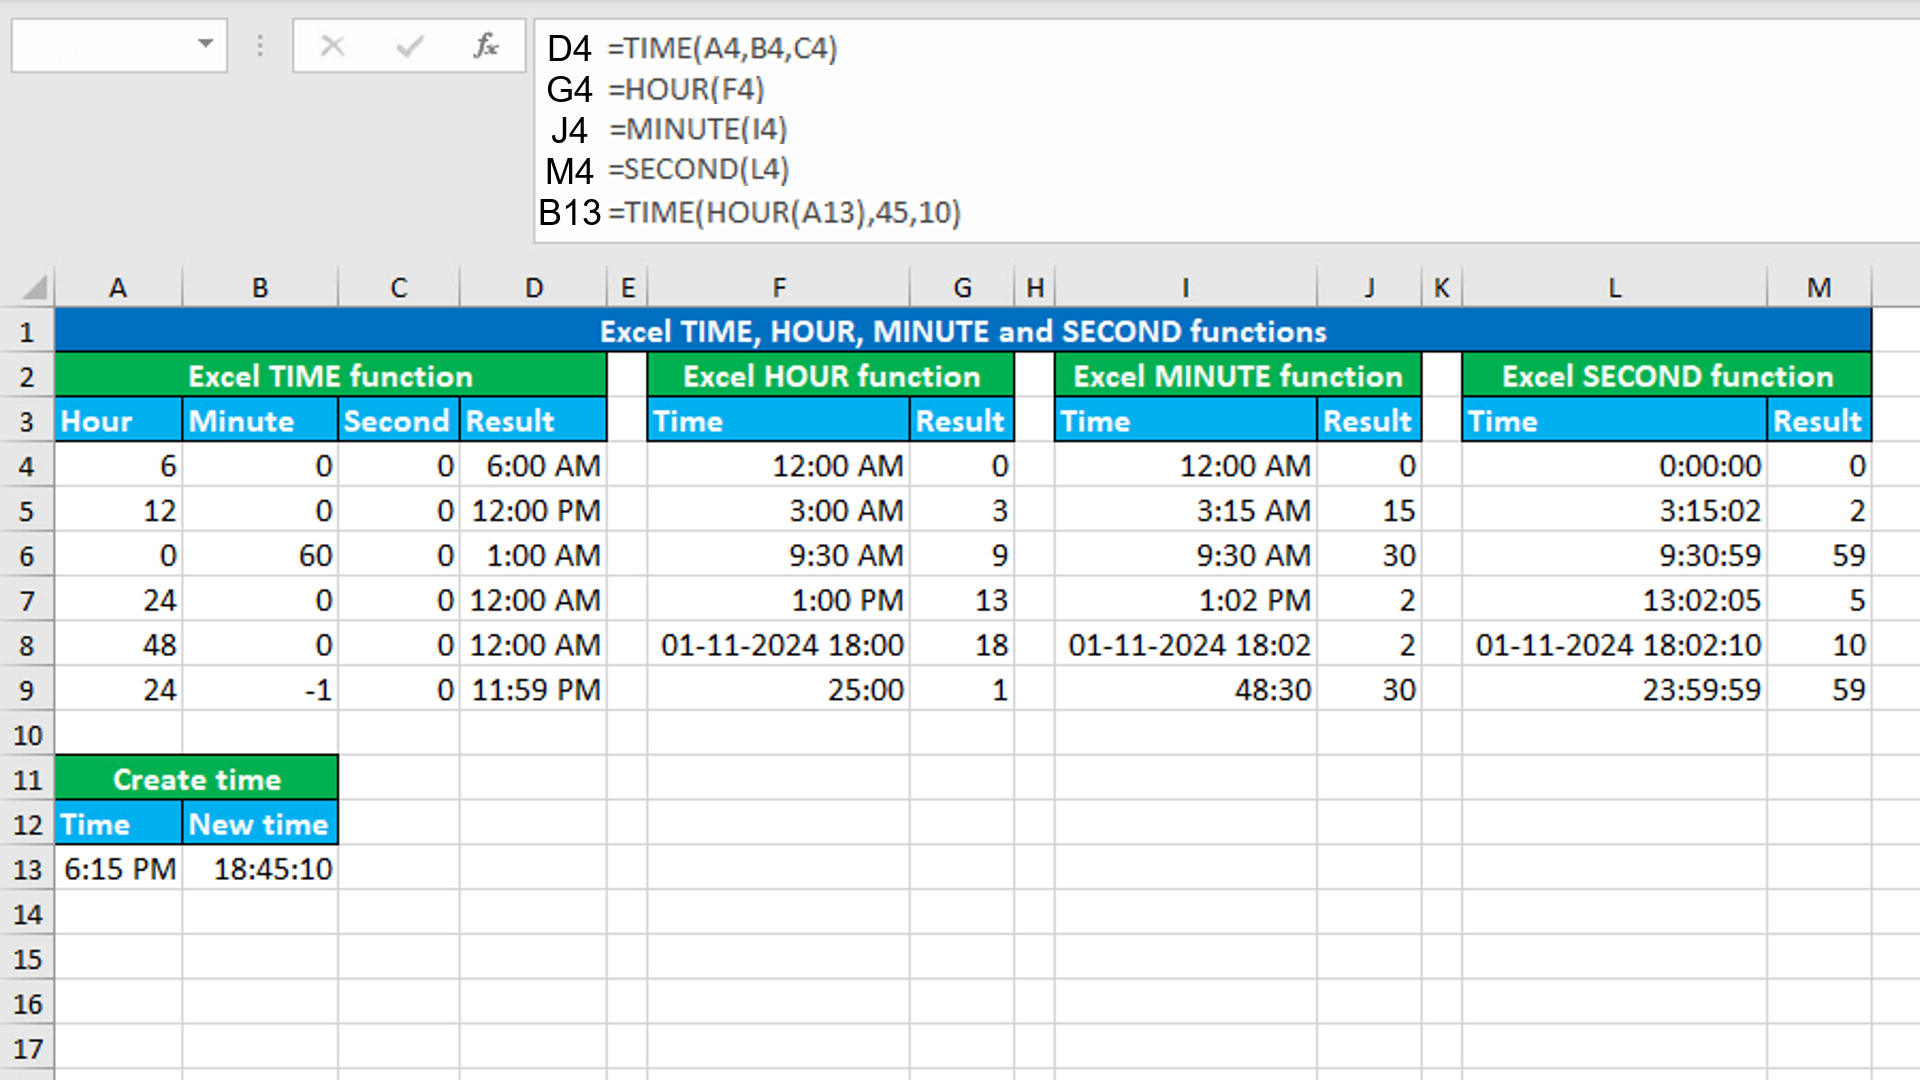Click the 'Create time' header cell

click(197, 779)
